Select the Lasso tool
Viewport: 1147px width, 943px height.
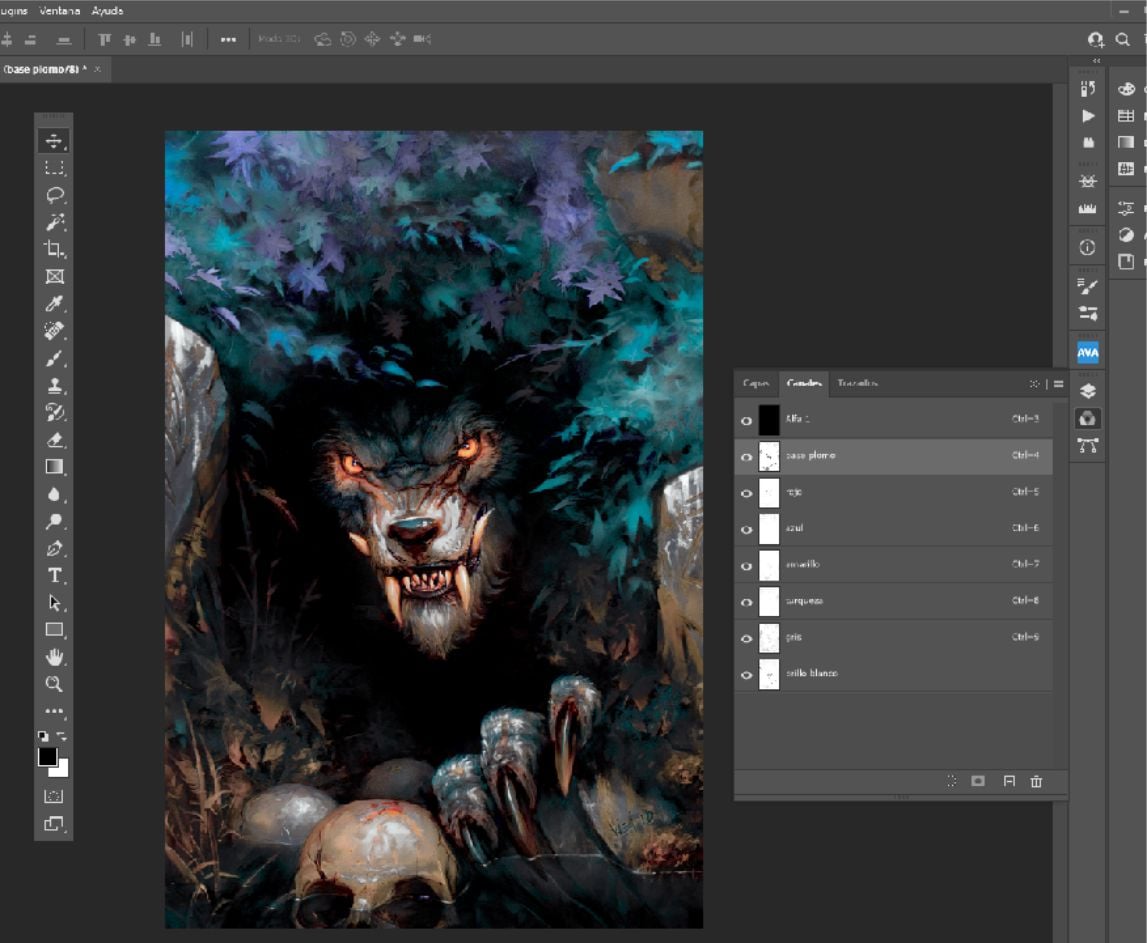pyautogui.click(x=54, y=195)
